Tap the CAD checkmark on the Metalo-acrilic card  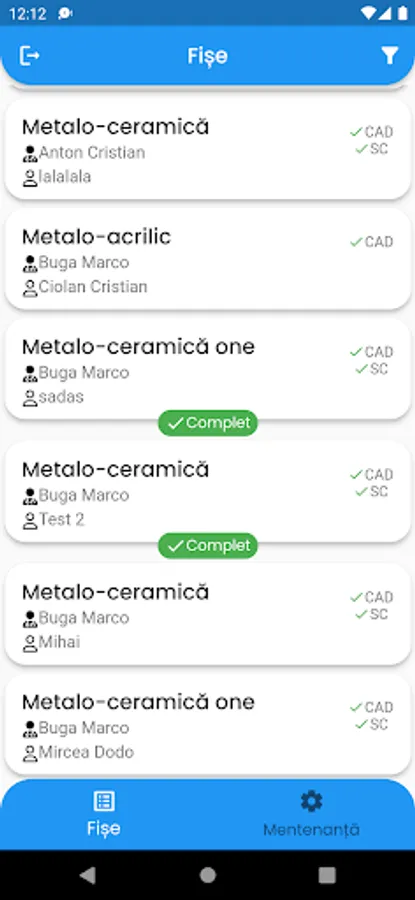click(x=371, y=242)
